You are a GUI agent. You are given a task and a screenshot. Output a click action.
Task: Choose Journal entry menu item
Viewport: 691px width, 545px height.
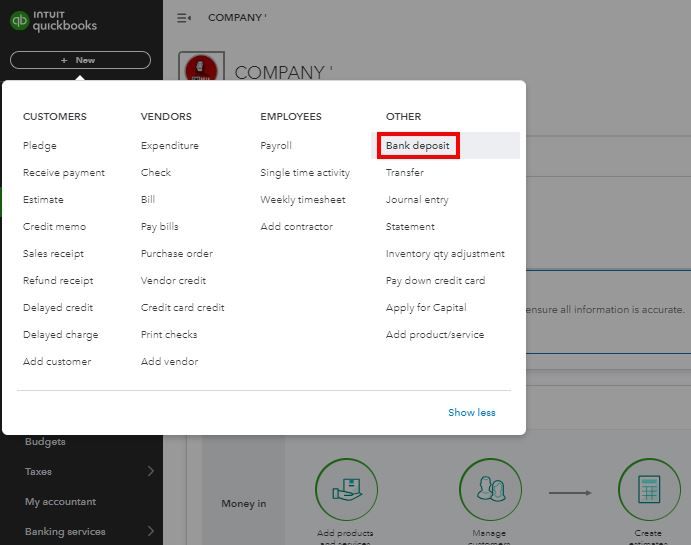(417, 199)
